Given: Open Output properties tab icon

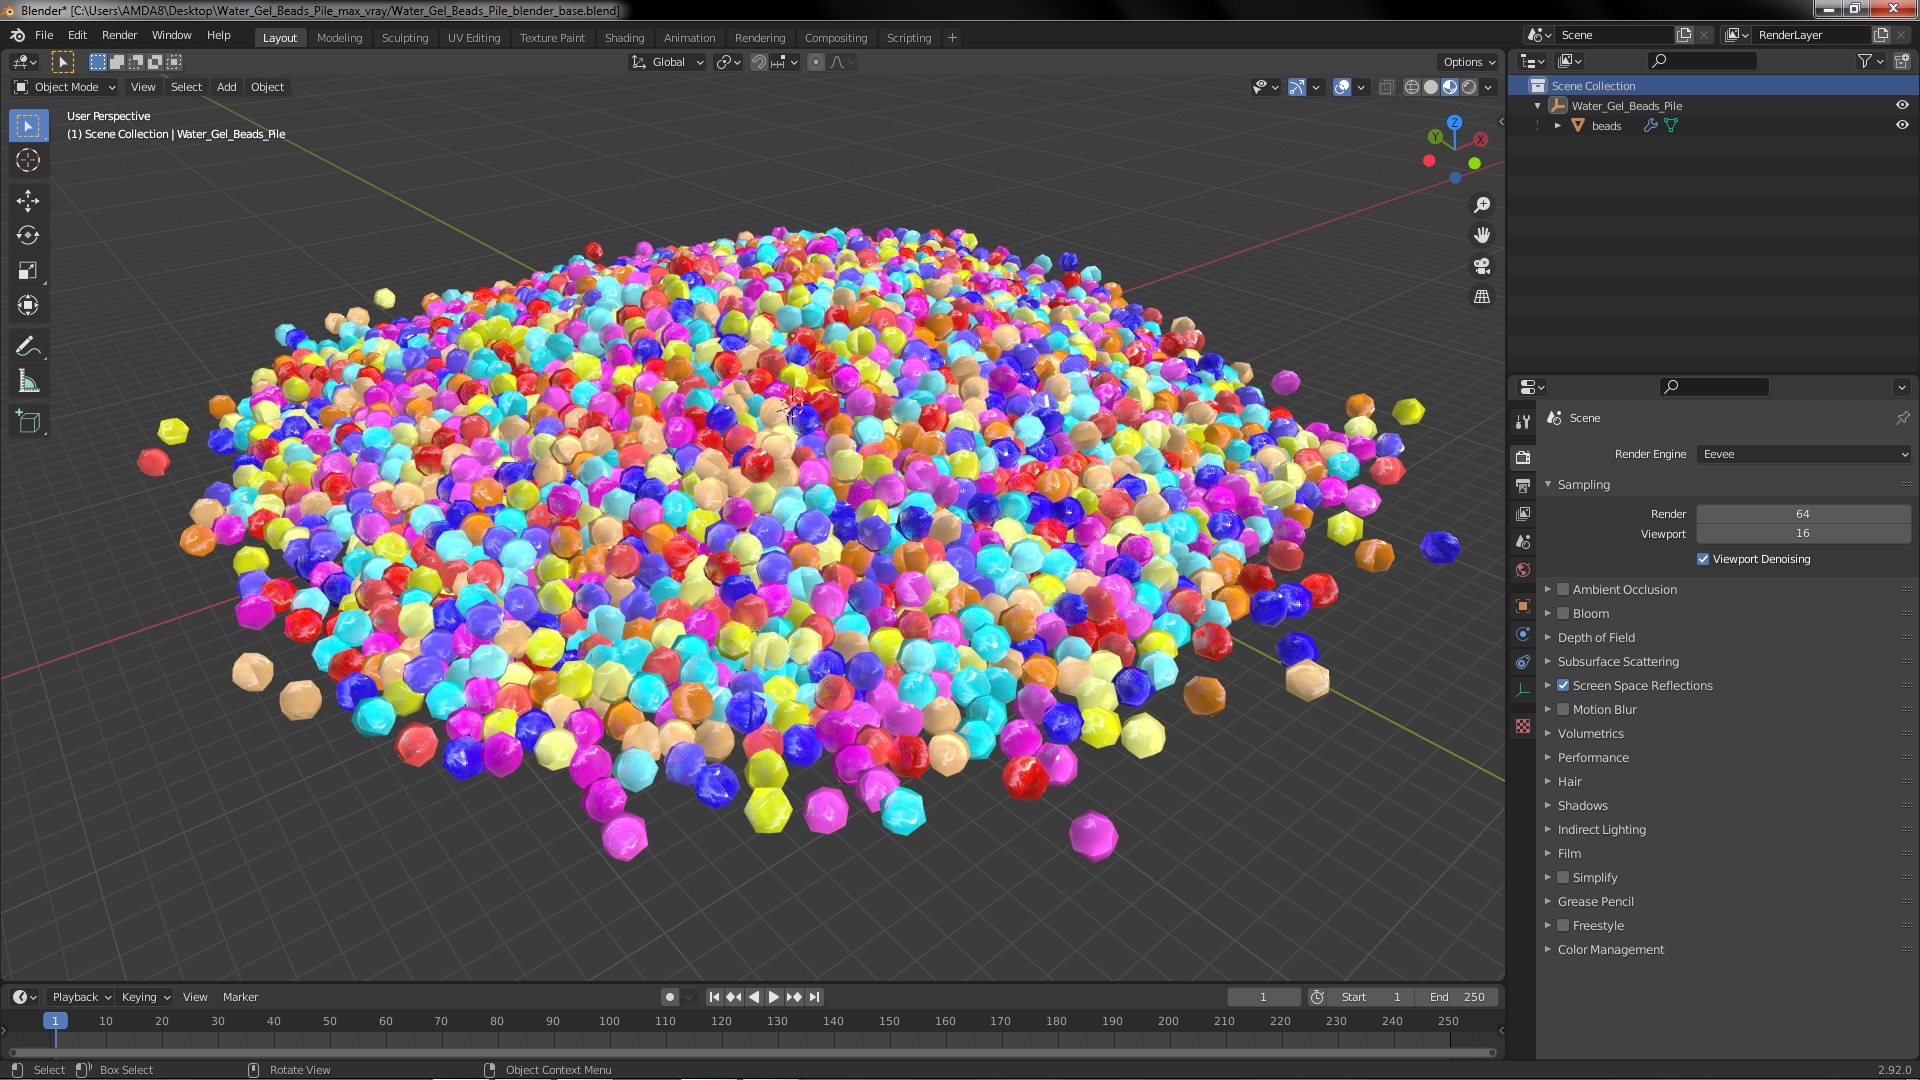Looking at the screenshot, I should (1523, 485).
